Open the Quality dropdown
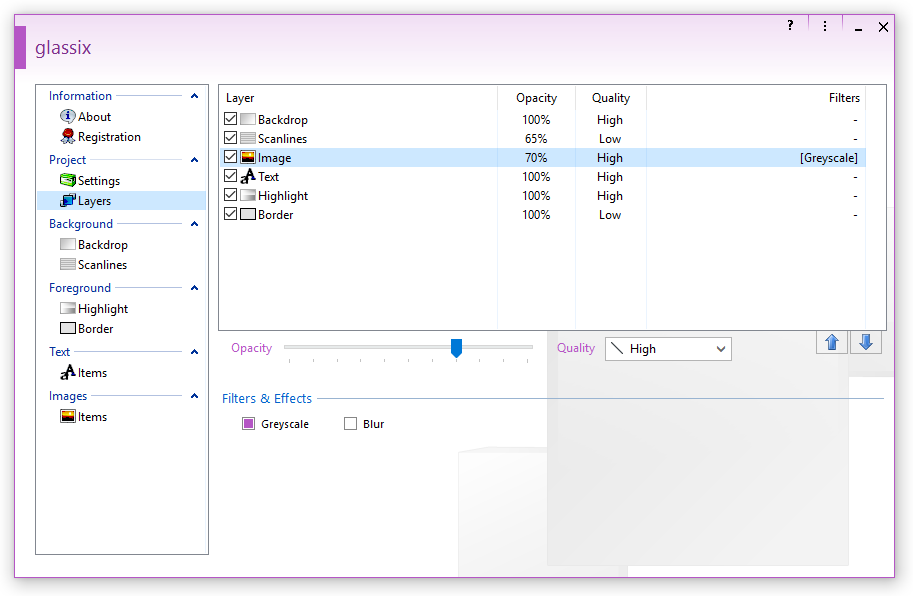 668,349
